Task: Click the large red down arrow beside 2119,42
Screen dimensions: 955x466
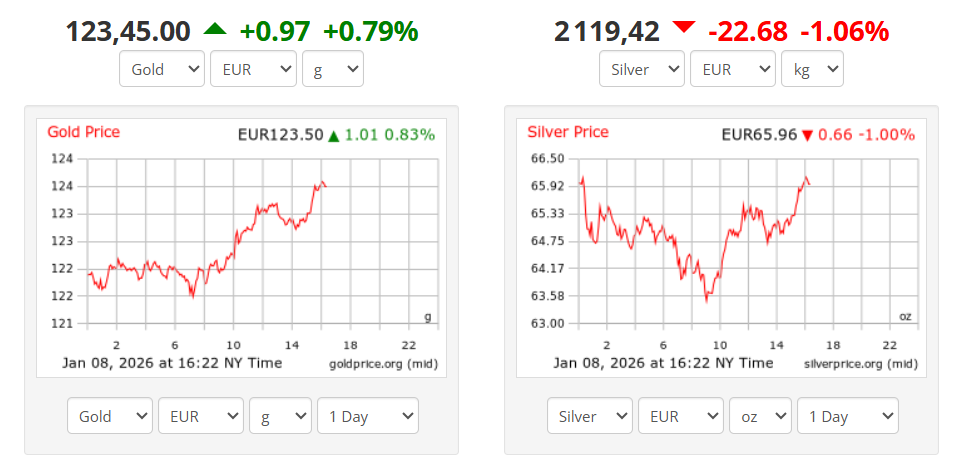Action: pos(684,28)
